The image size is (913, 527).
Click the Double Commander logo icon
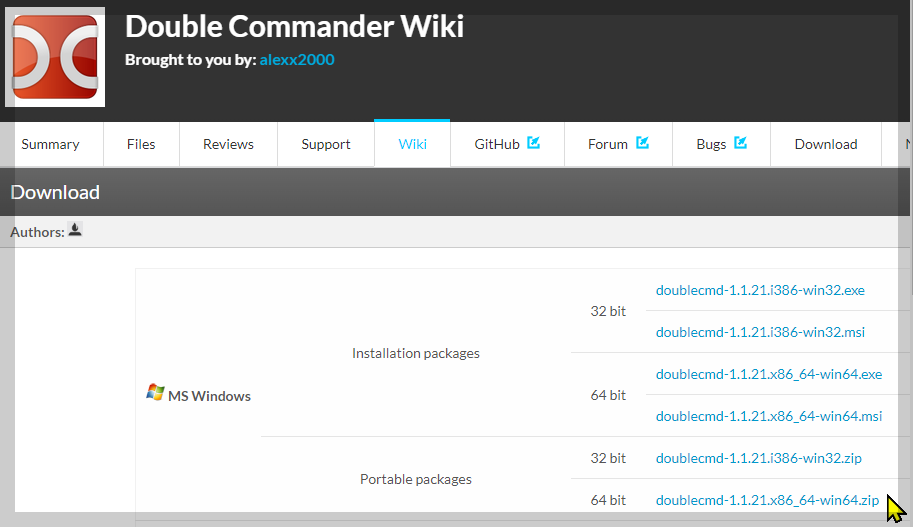tap(55, 57)
